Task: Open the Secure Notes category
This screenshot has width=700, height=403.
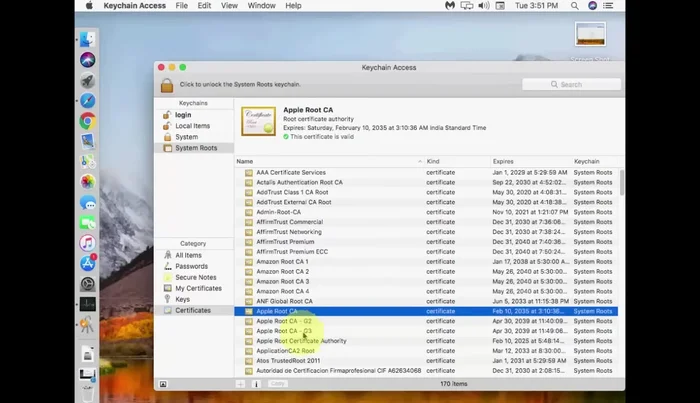Action: pyautogui.click(x=195, y=277)
